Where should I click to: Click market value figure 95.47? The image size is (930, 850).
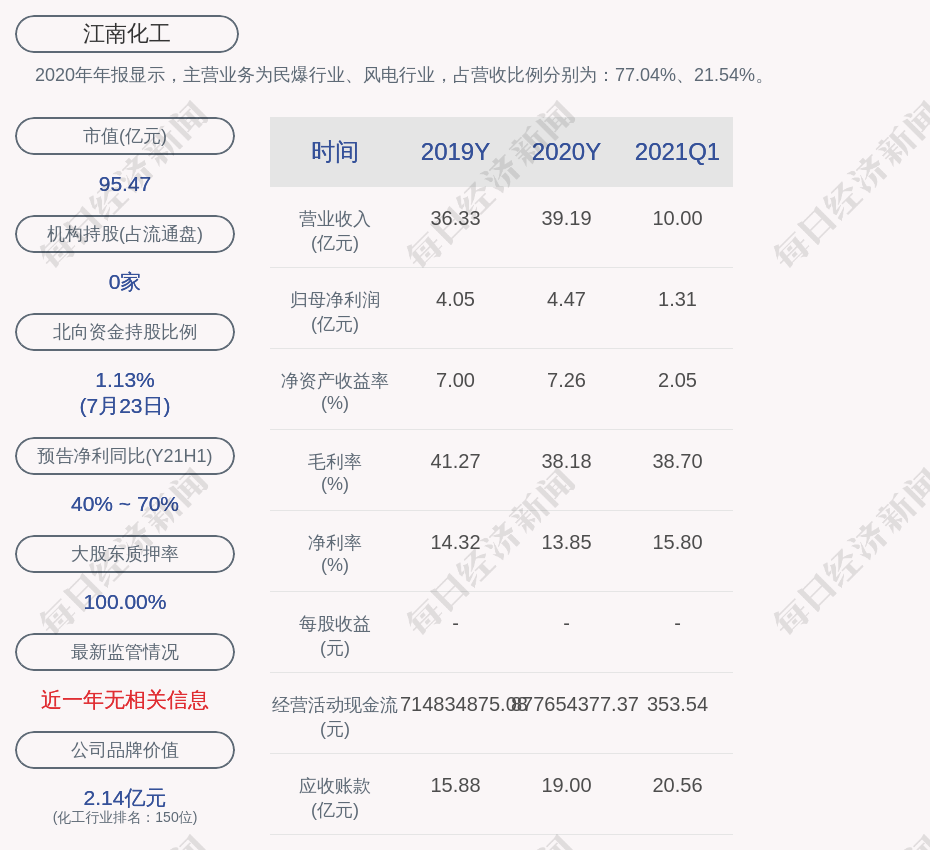point(125,184)
